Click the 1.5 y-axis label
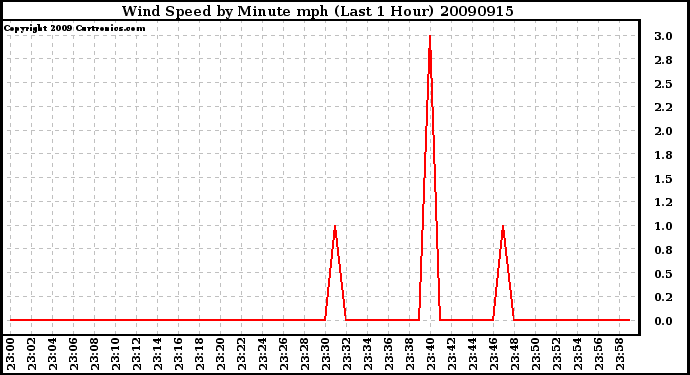Image resolution: width=690 pixels, height=375 pixels. 663,179
